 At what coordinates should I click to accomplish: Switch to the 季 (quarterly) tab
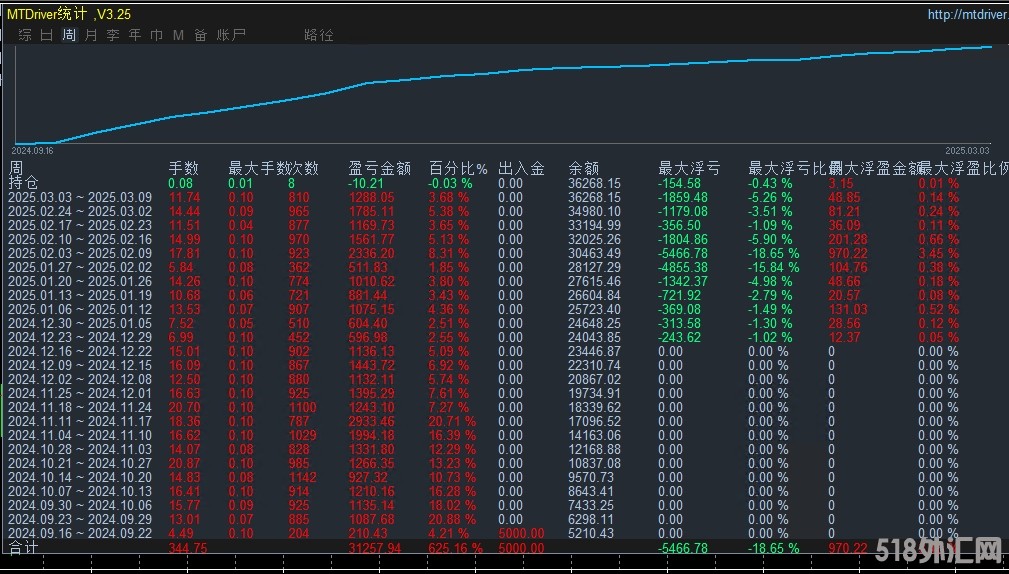[x=113, y=35]
